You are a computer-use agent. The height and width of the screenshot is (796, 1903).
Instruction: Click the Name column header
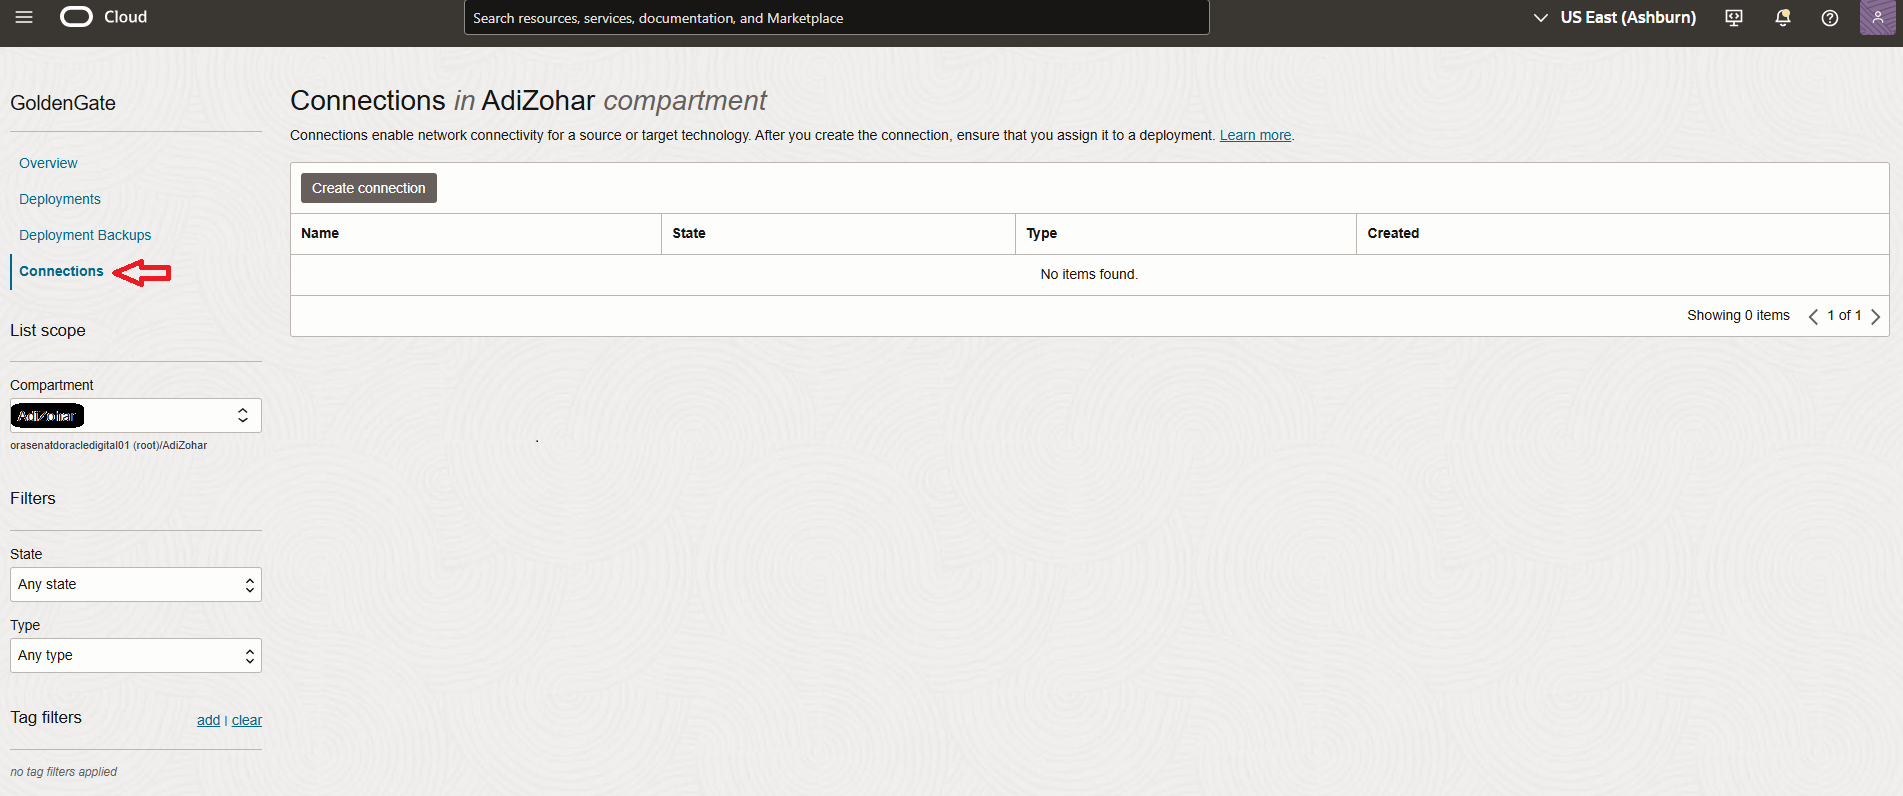click(x=476, y=233)
